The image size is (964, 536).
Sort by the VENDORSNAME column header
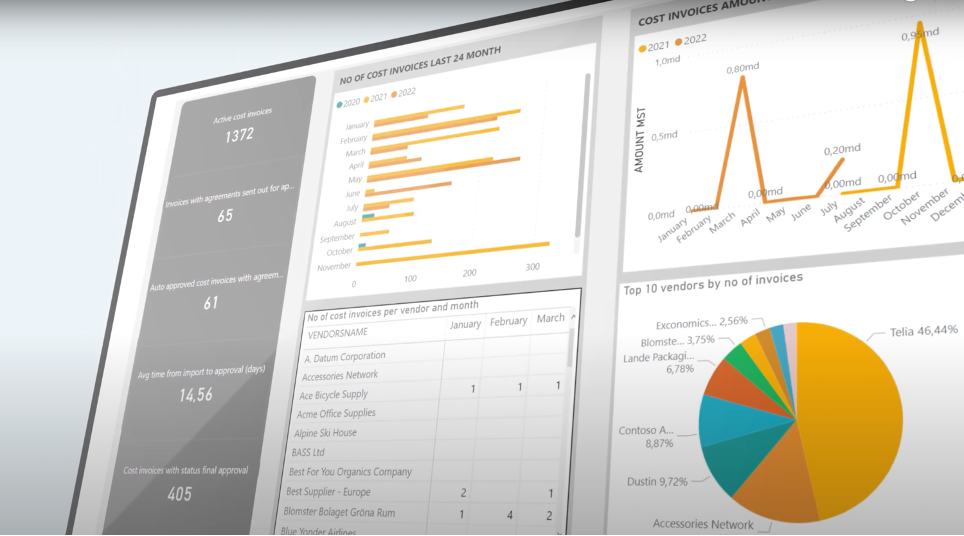(338, 332)
